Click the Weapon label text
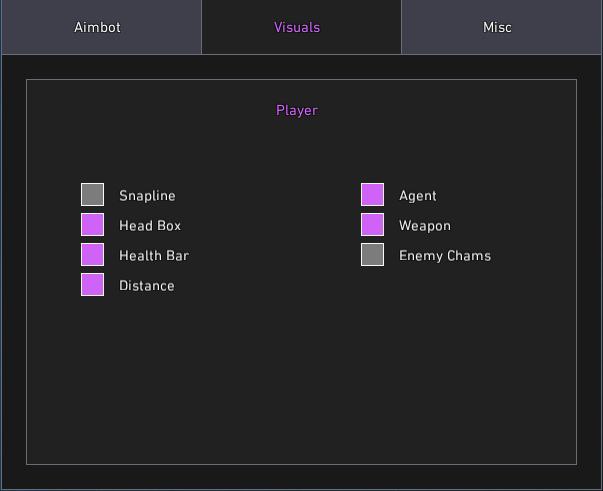This screenshot has height=491, width=603. (x=425, y=226)
